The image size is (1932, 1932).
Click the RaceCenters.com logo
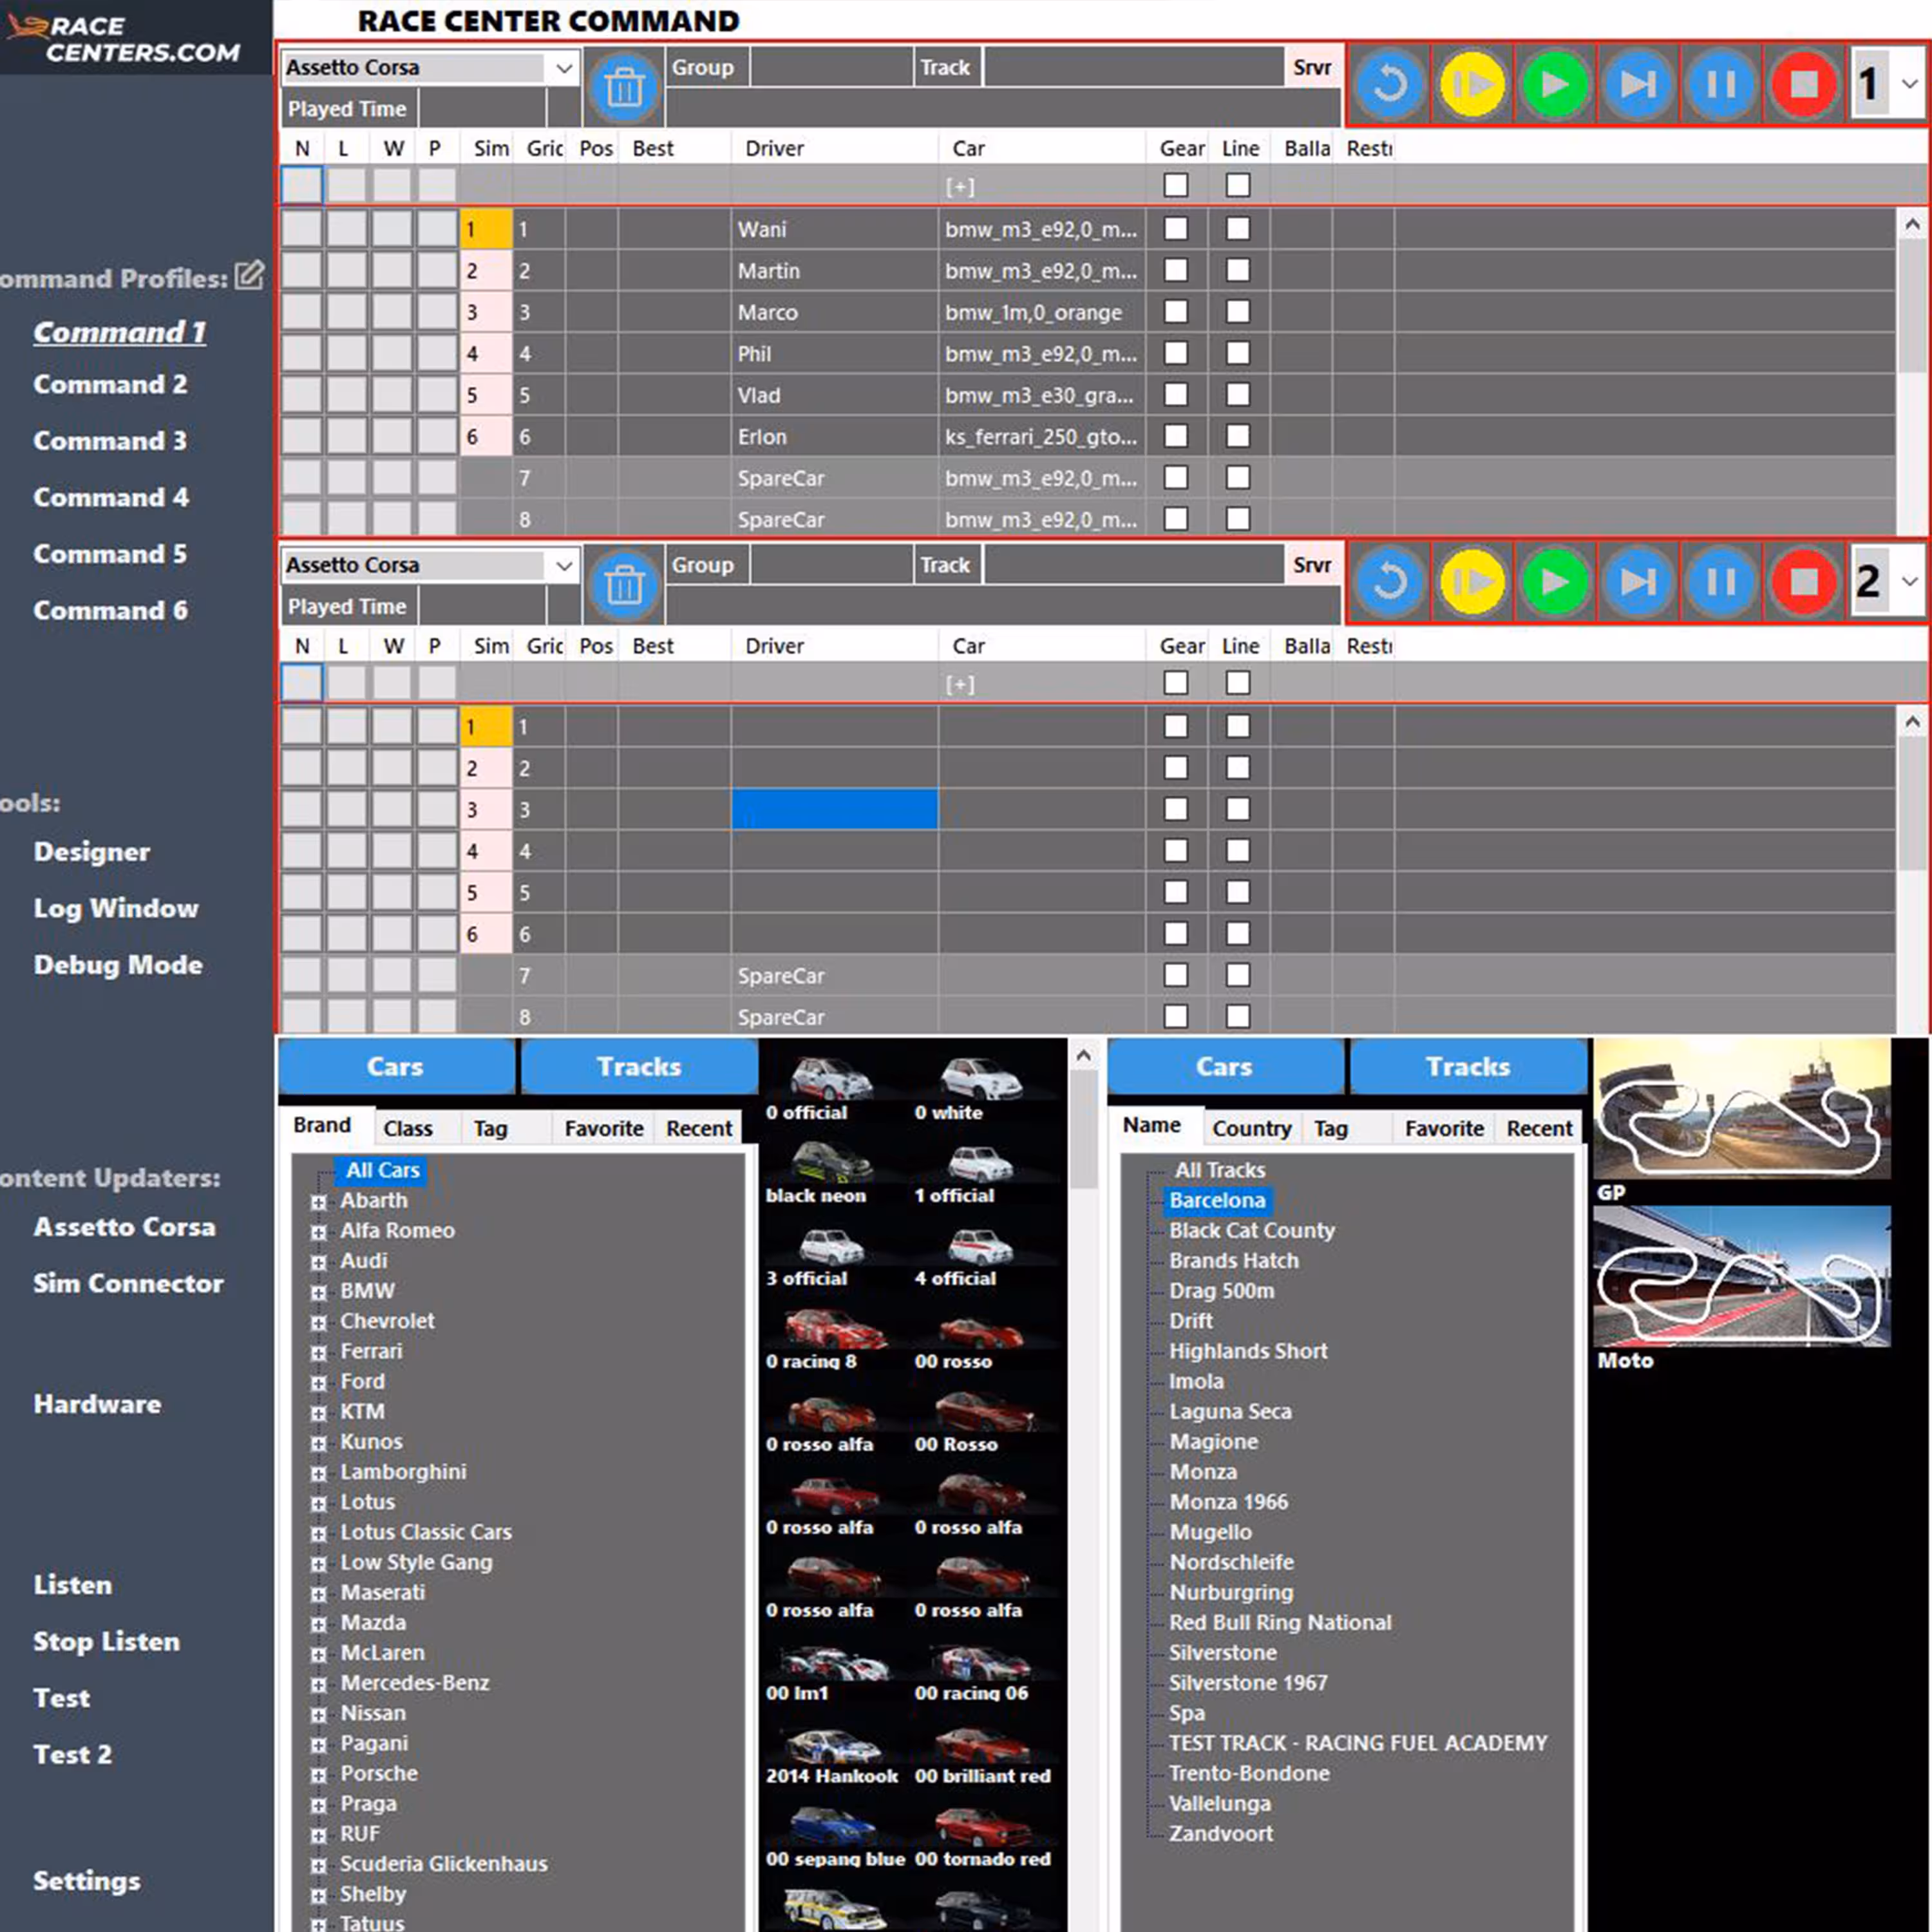click(124, 39)
